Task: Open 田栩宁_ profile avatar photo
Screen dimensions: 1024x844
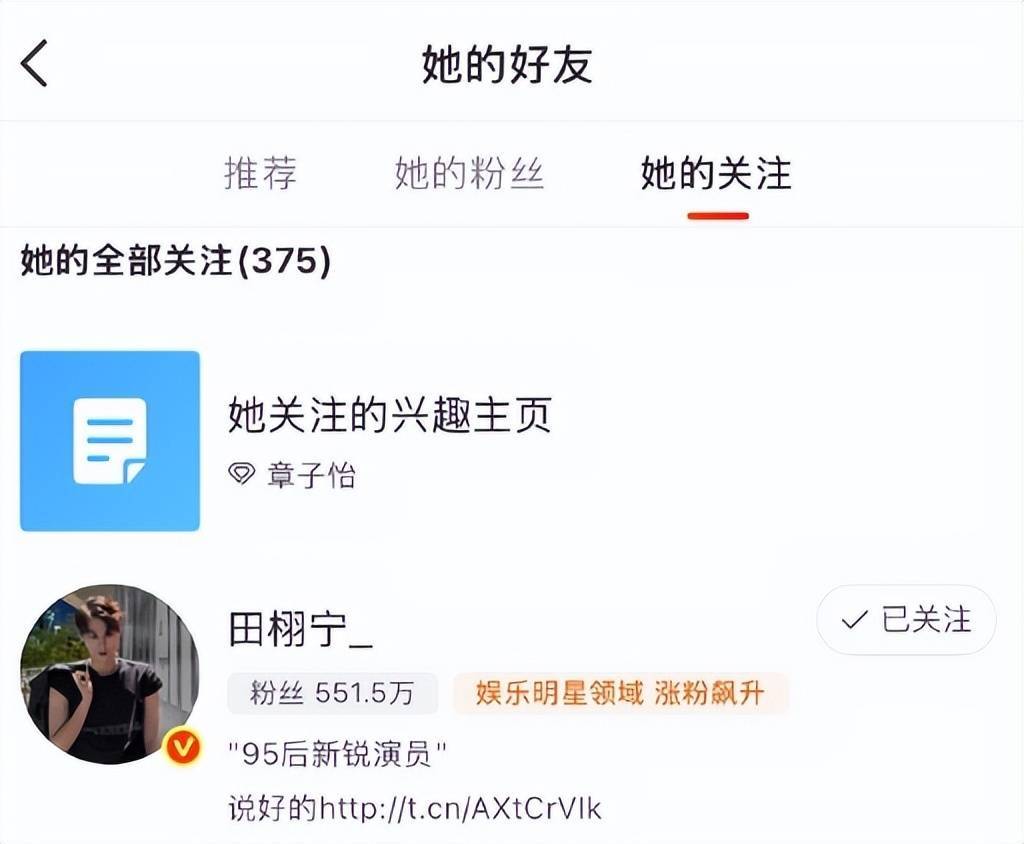Action: click(x=110, y=674)
